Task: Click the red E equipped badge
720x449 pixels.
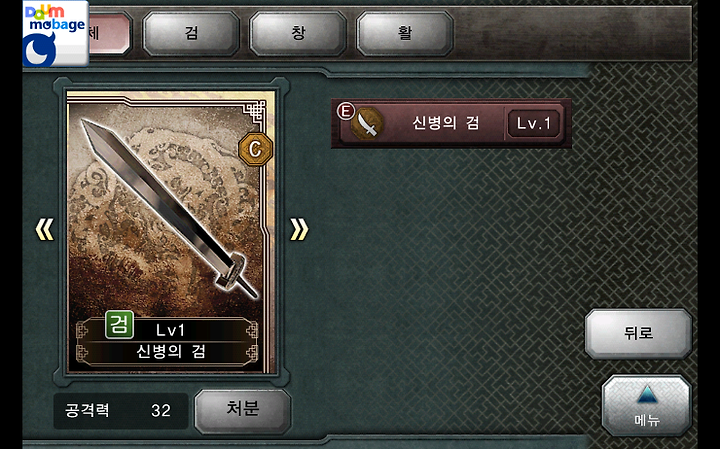Action: pos(346,111)
